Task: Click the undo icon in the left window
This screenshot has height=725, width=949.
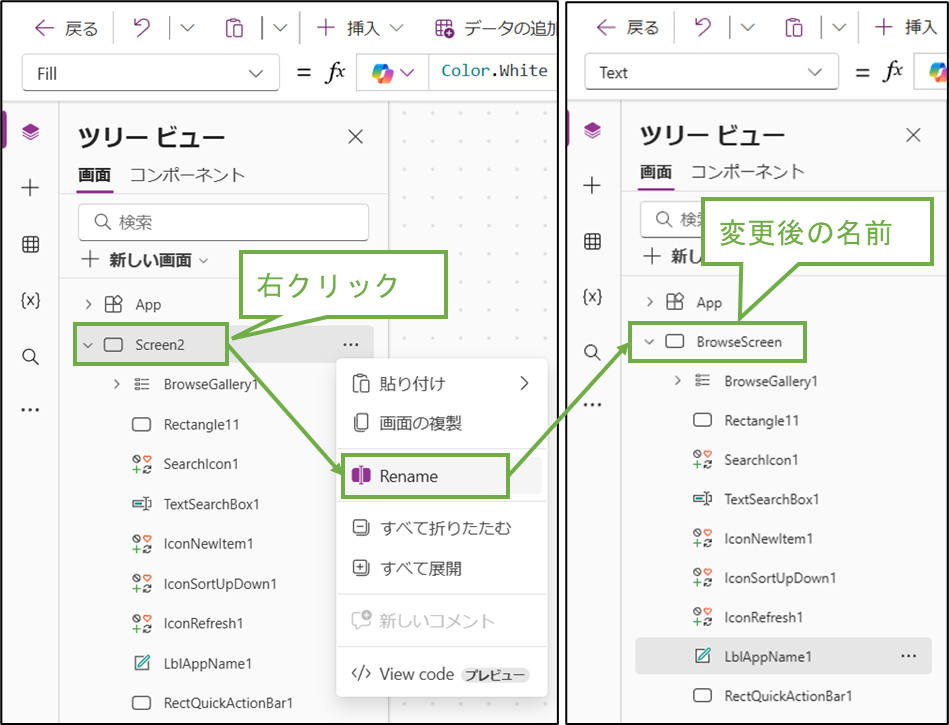Action: 141,28
